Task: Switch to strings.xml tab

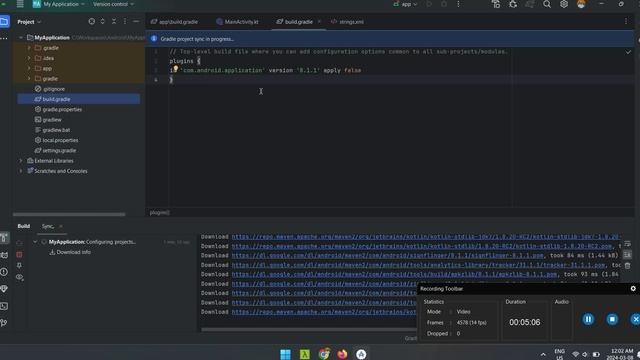Action: (x=347, y=22)
